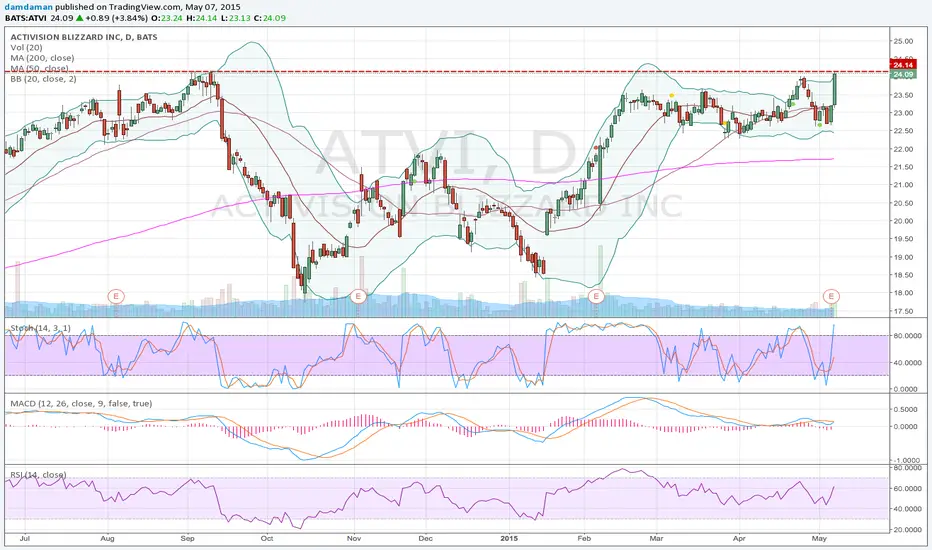Click the Dec label on time axis
932x550 pixels.
[x=426, y=539]
